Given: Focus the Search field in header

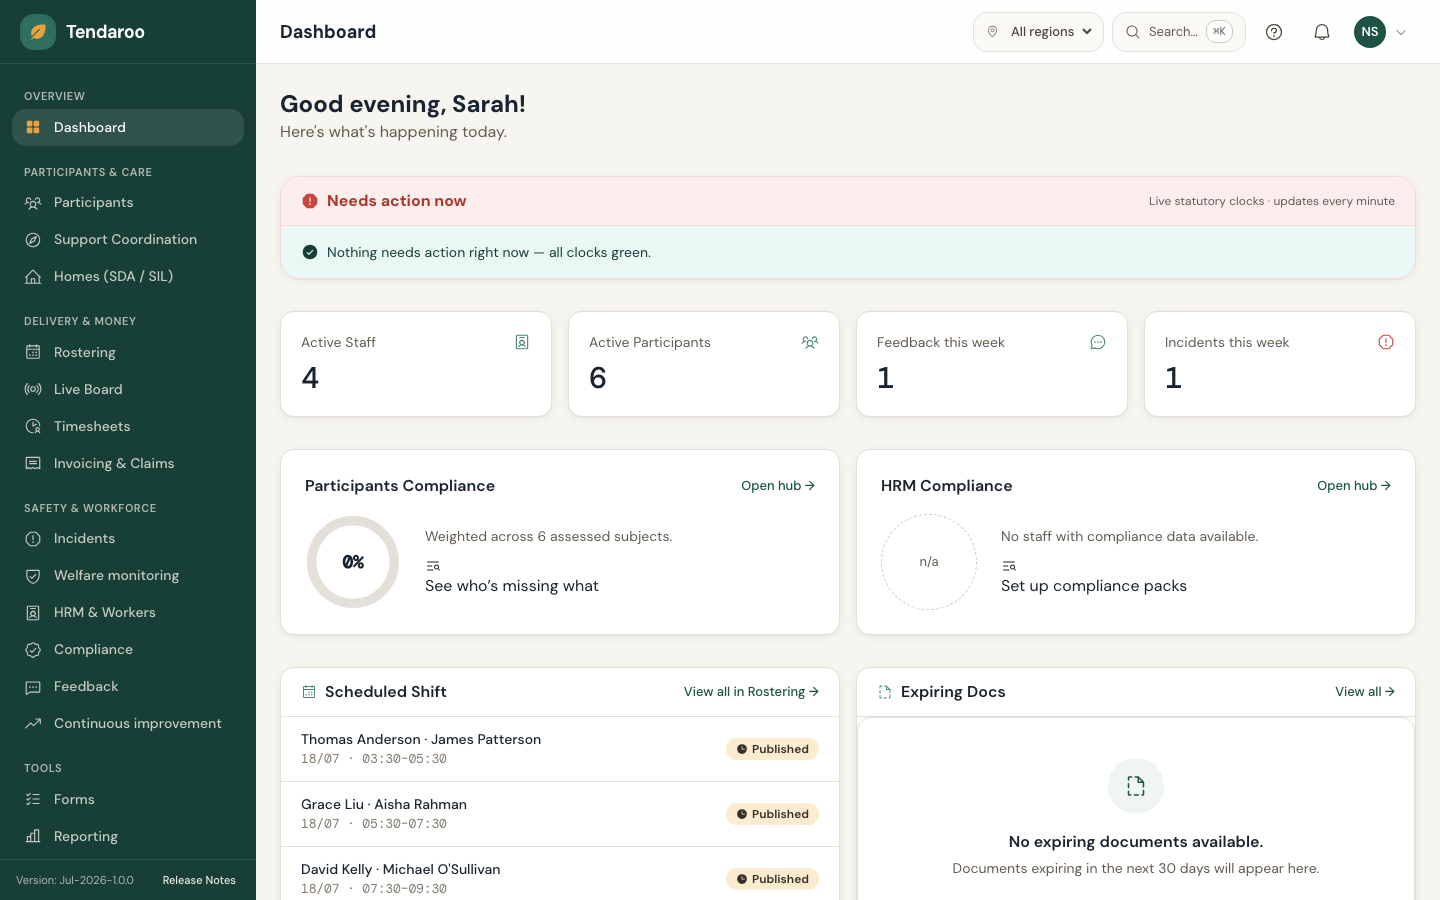Looking at the screenshot, I should pyautogui.click(x=1179, y=32).
